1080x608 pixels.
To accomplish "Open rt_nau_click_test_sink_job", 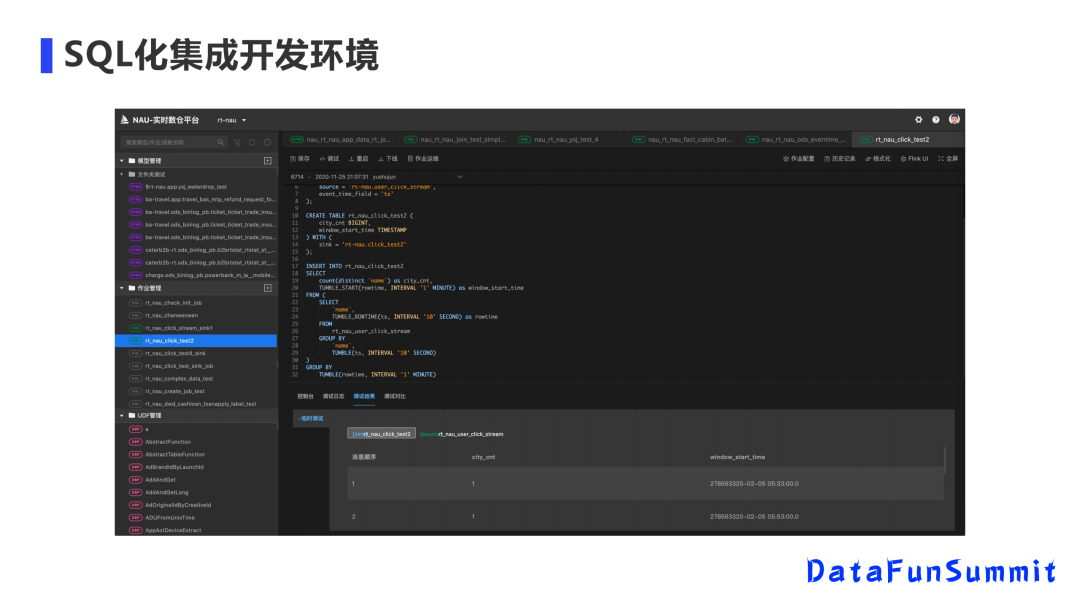I will (179, 366).
